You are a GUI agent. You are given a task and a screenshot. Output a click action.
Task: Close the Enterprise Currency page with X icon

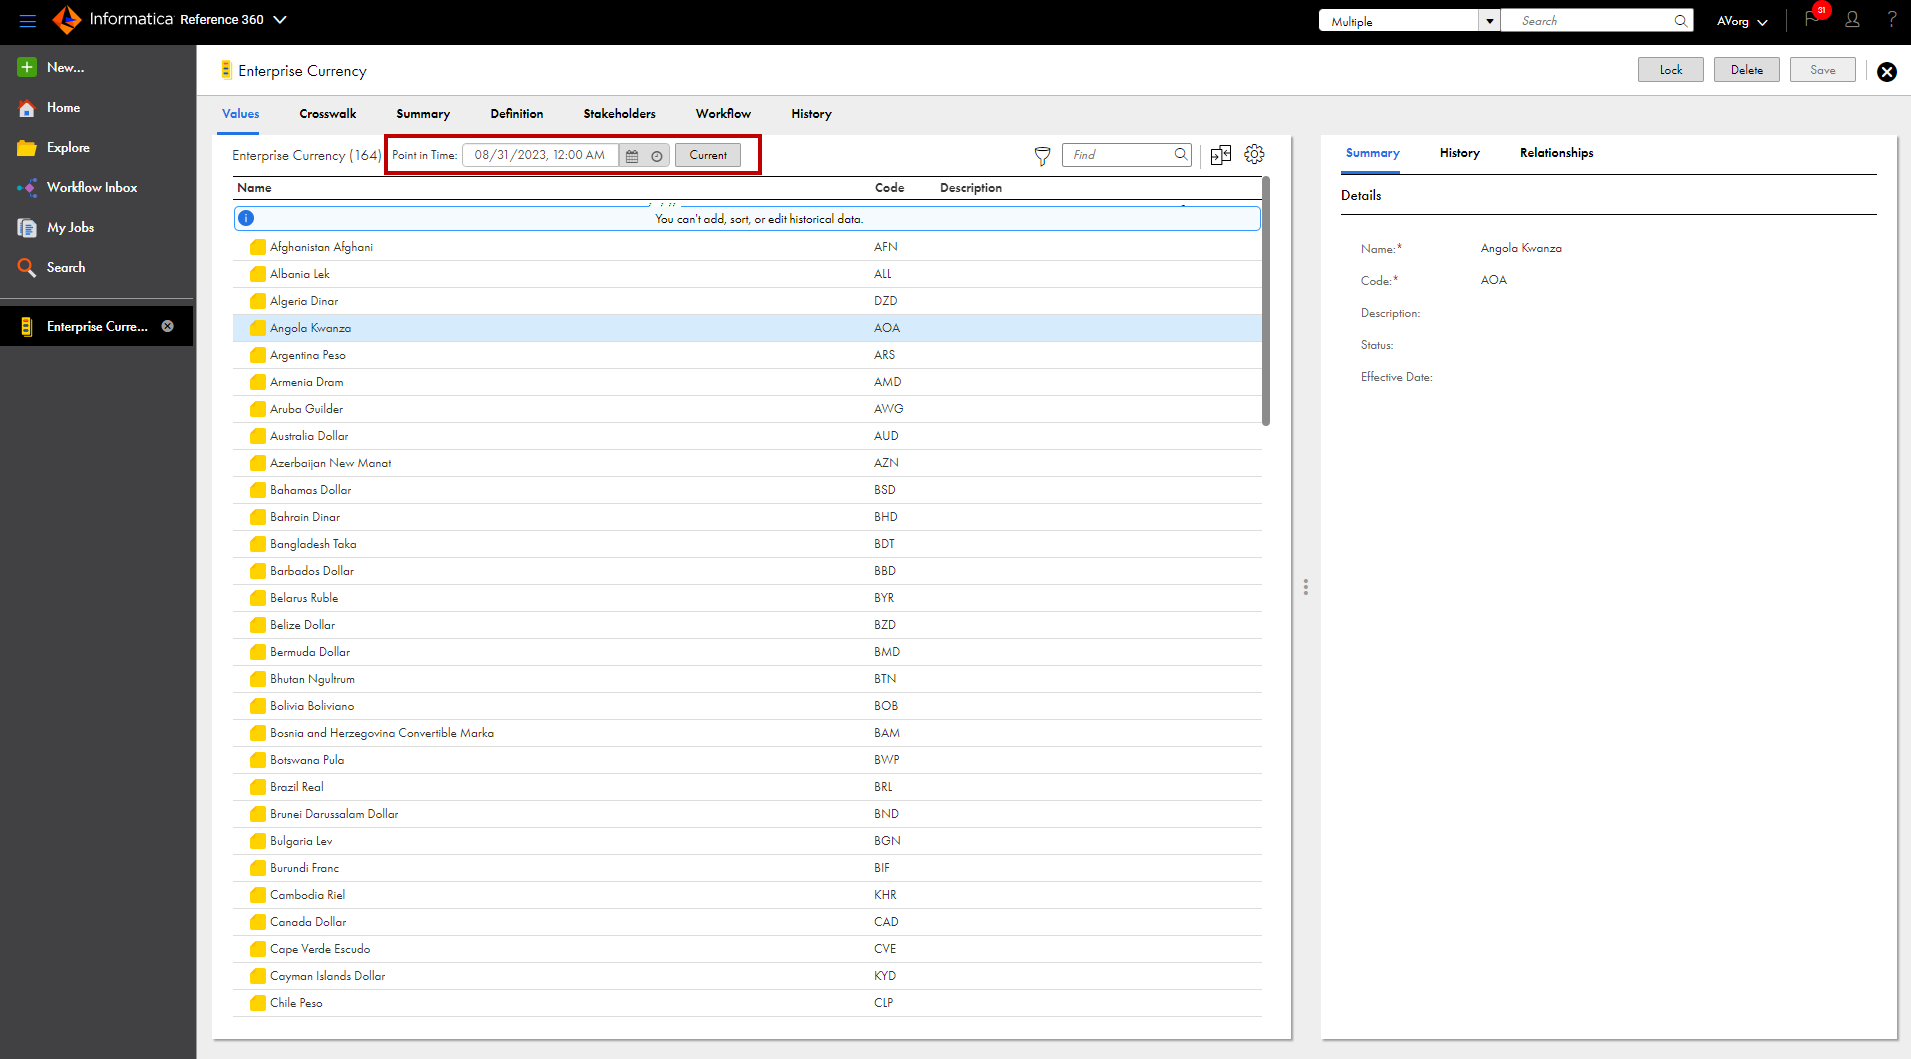1886,72
